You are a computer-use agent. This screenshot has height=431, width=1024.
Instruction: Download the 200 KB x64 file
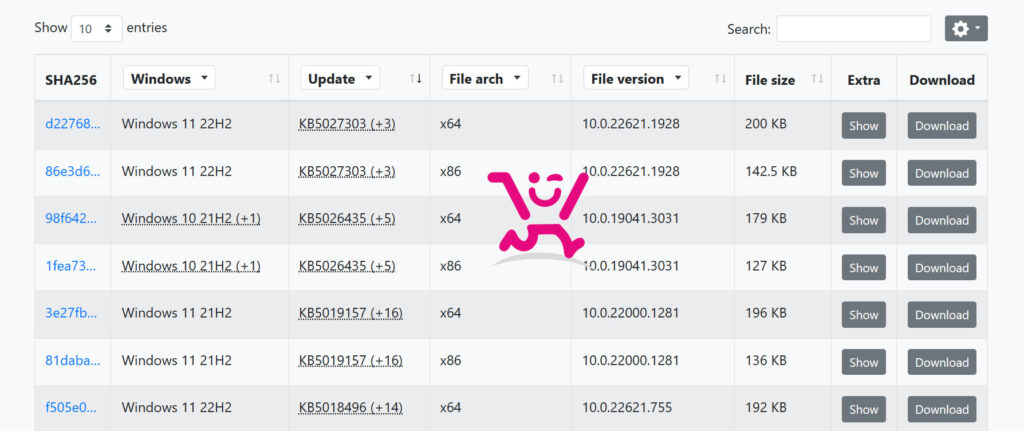coord(942,125)
